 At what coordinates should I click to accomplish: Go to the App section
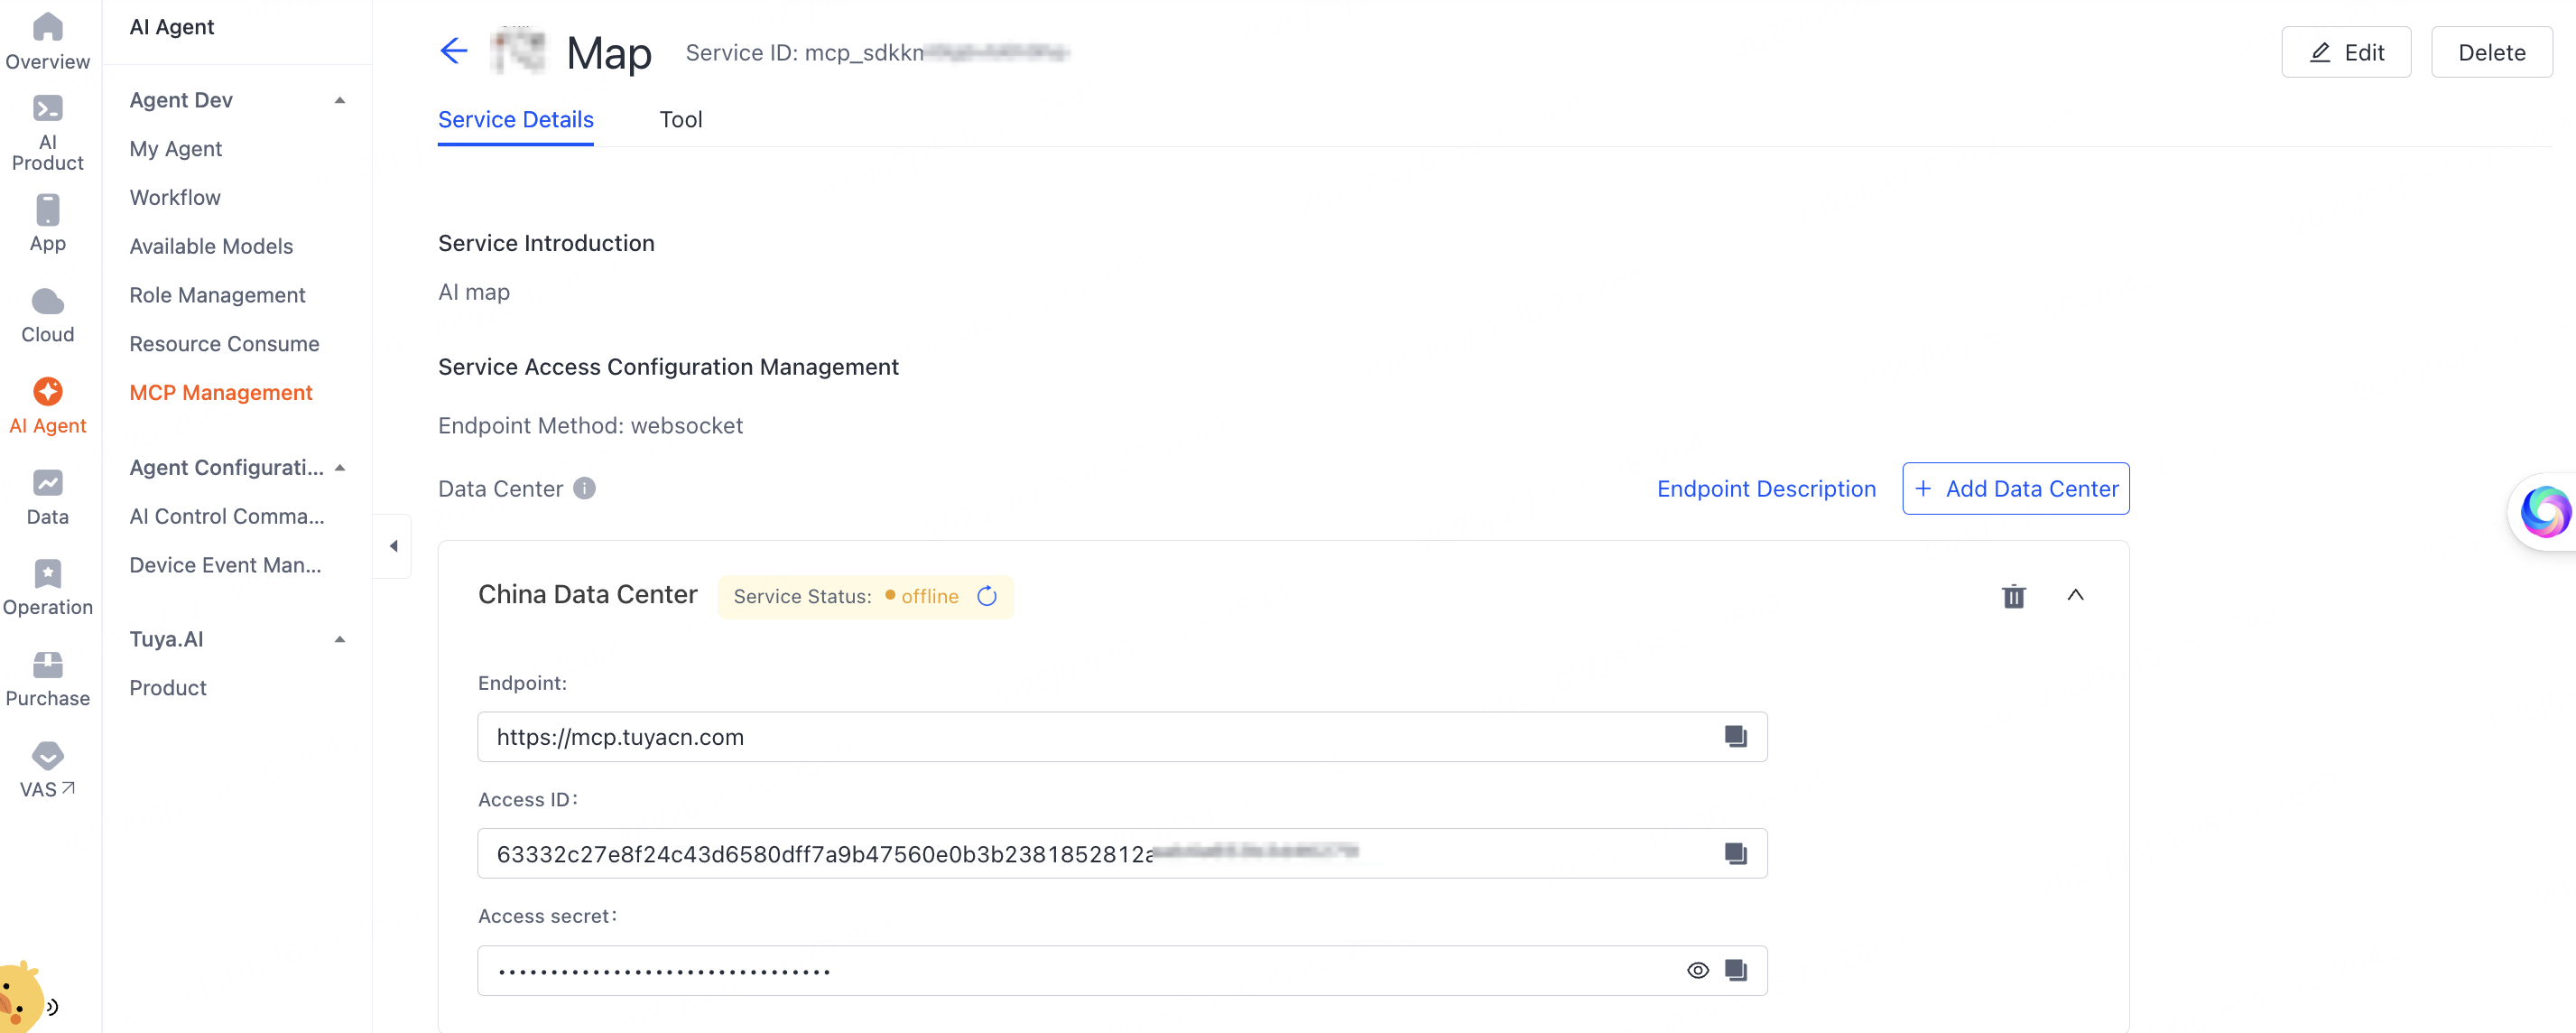(x=47, y=224)
